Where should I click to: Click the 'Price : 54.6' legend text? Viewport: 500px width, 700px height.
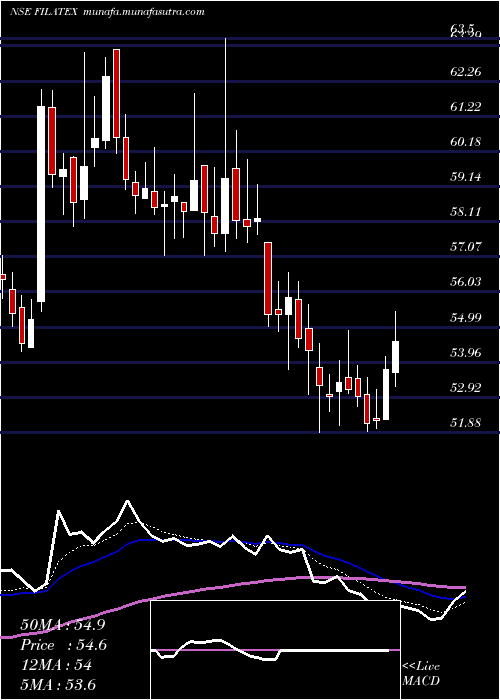click(x=63, y=645)
